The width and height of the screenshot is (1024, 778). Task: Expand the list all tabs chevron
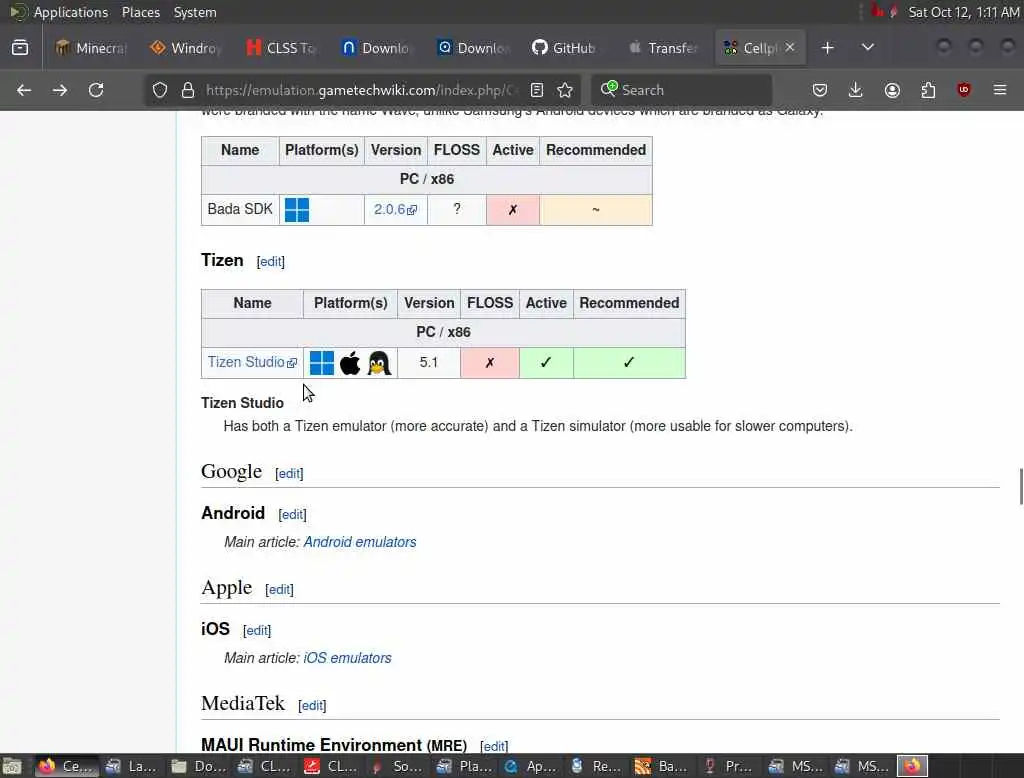[868, 48]
